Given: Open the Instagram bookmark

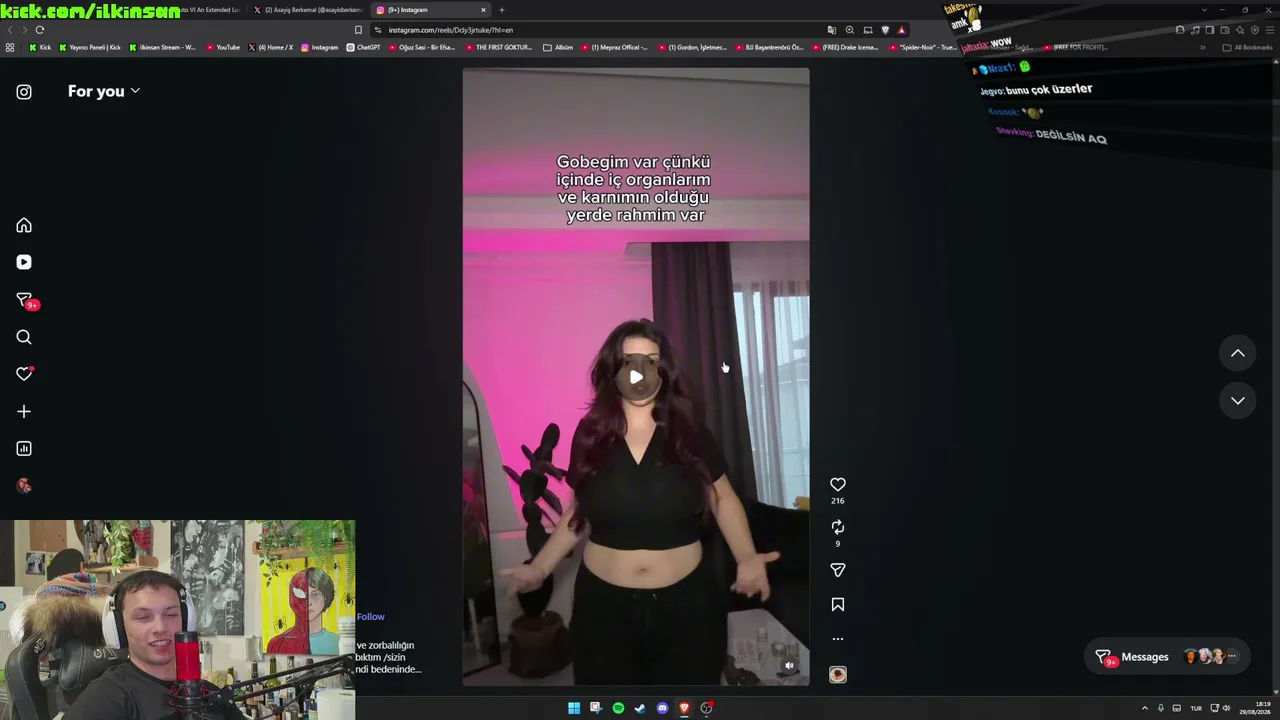Looking at the screenshot, I should [x=319, y=47].
